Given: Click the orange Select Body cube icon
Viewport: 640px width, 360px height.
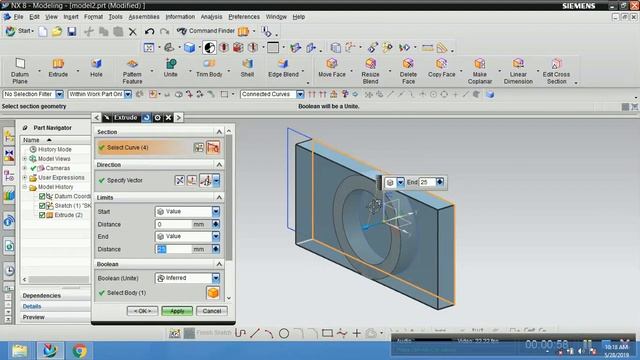Looking at the screenshot, I should [213, 293].
